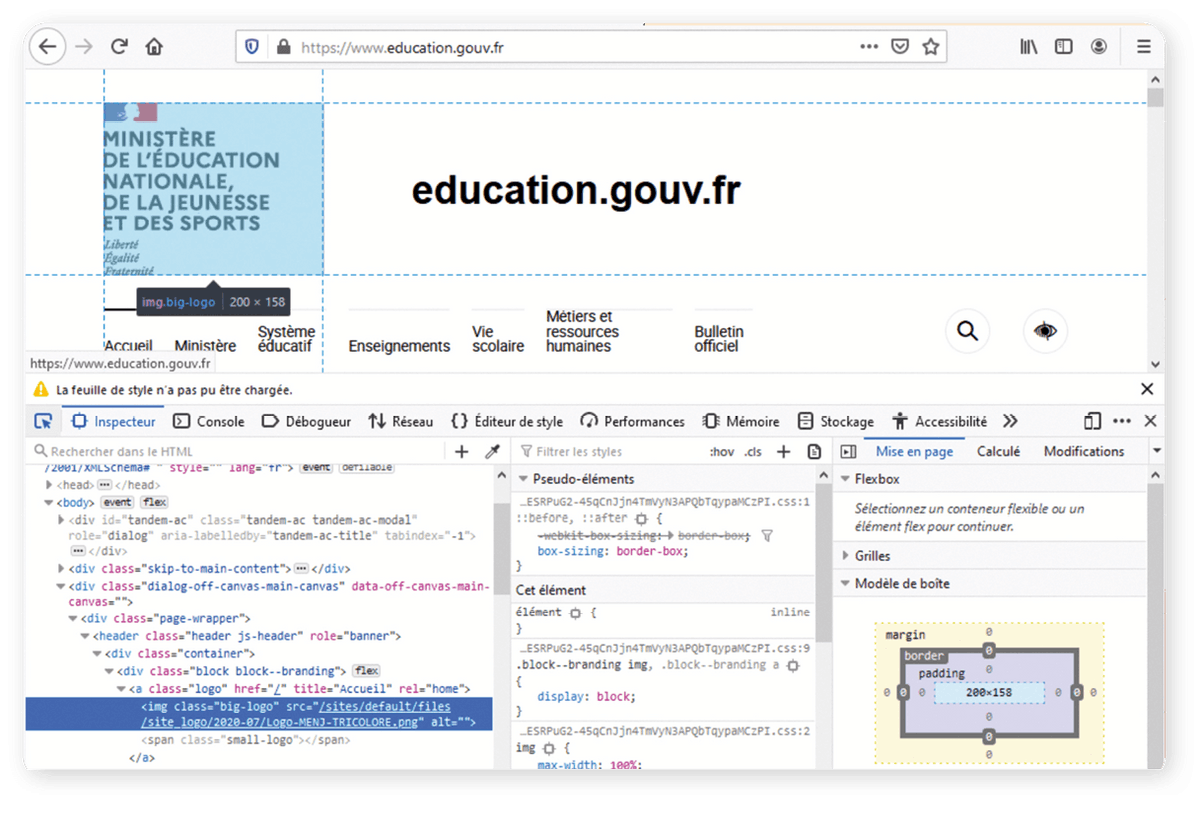Click the accessibility eye icon on the page

[1045, 331]
